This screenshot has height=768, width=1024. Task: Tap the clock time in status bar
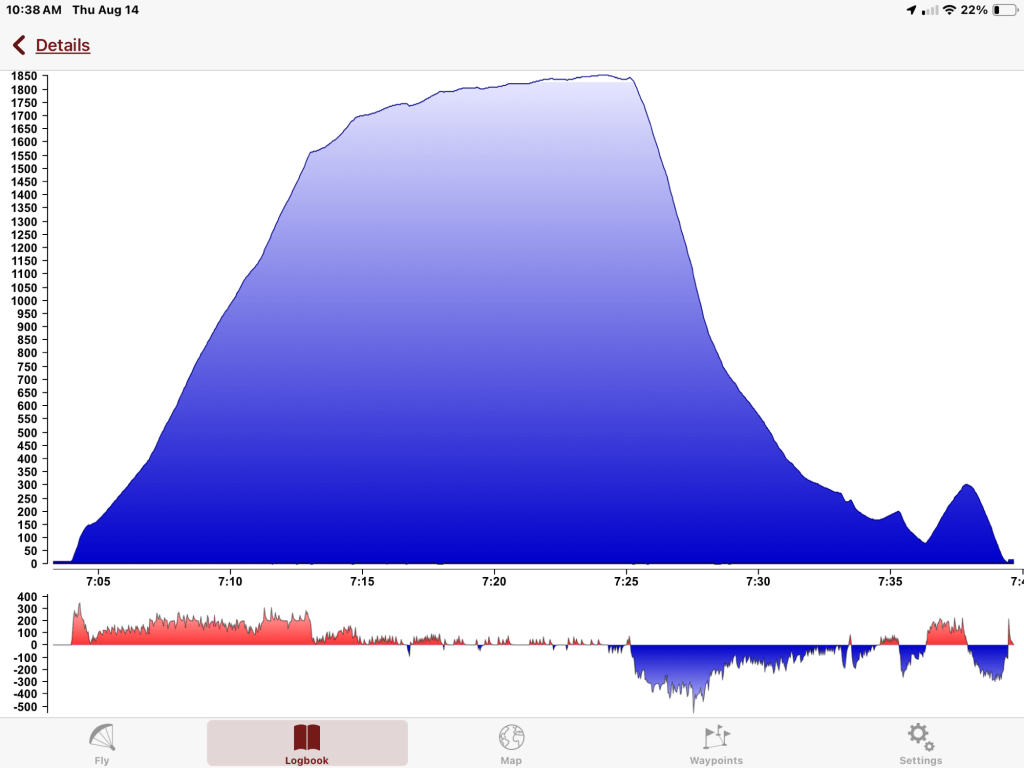click(33, 10)
